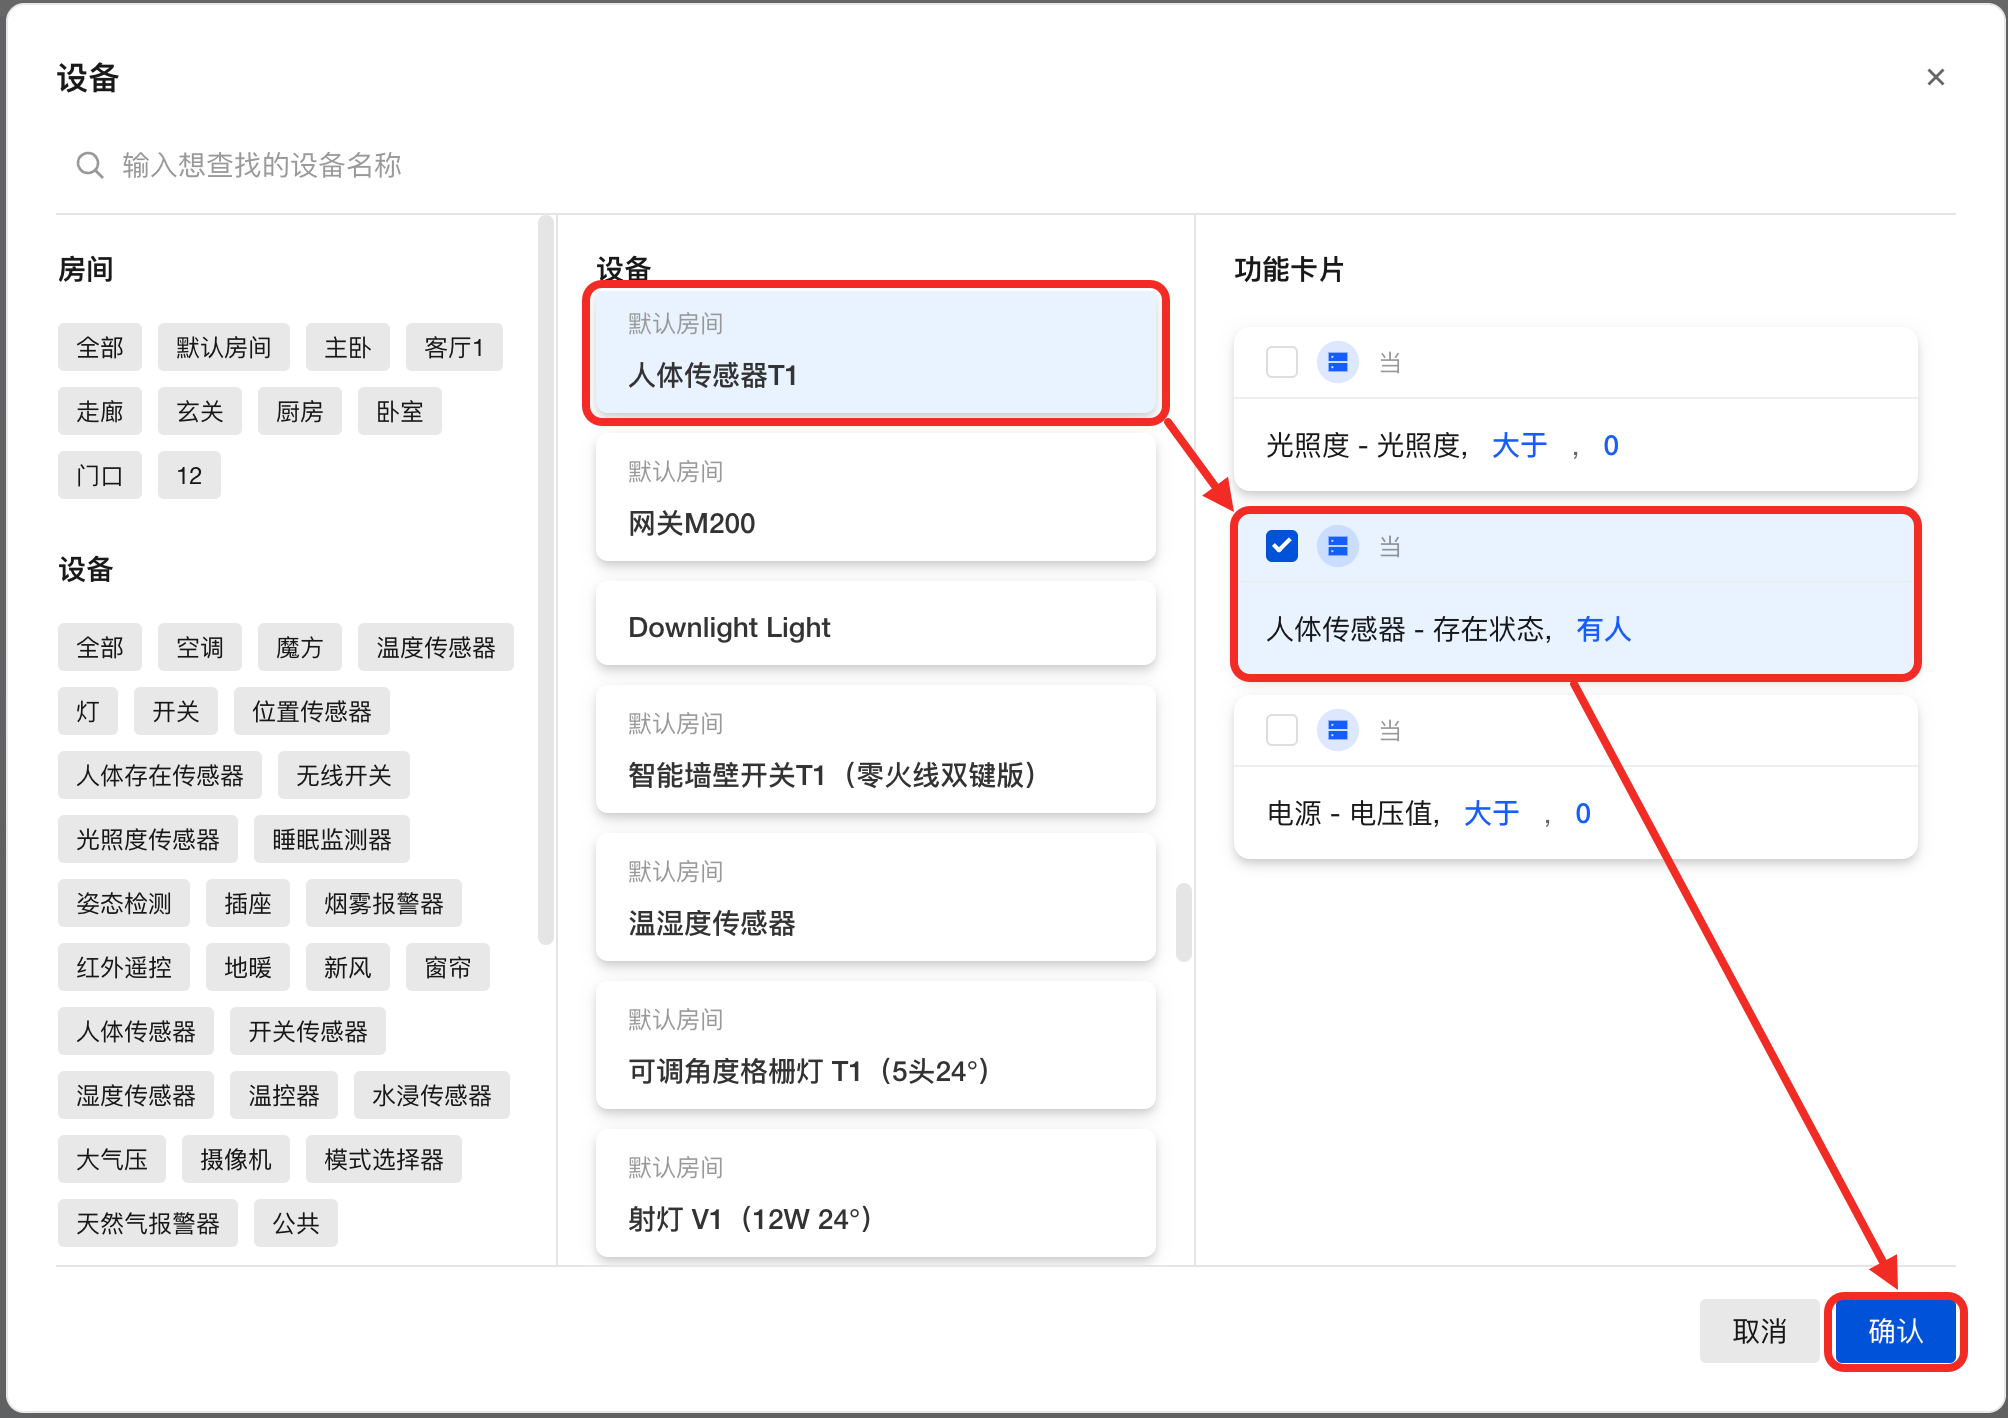Click the device list scrollbar thumb
Viewport: 2008px width, 1418px height.
click(x=1183, y=921)
